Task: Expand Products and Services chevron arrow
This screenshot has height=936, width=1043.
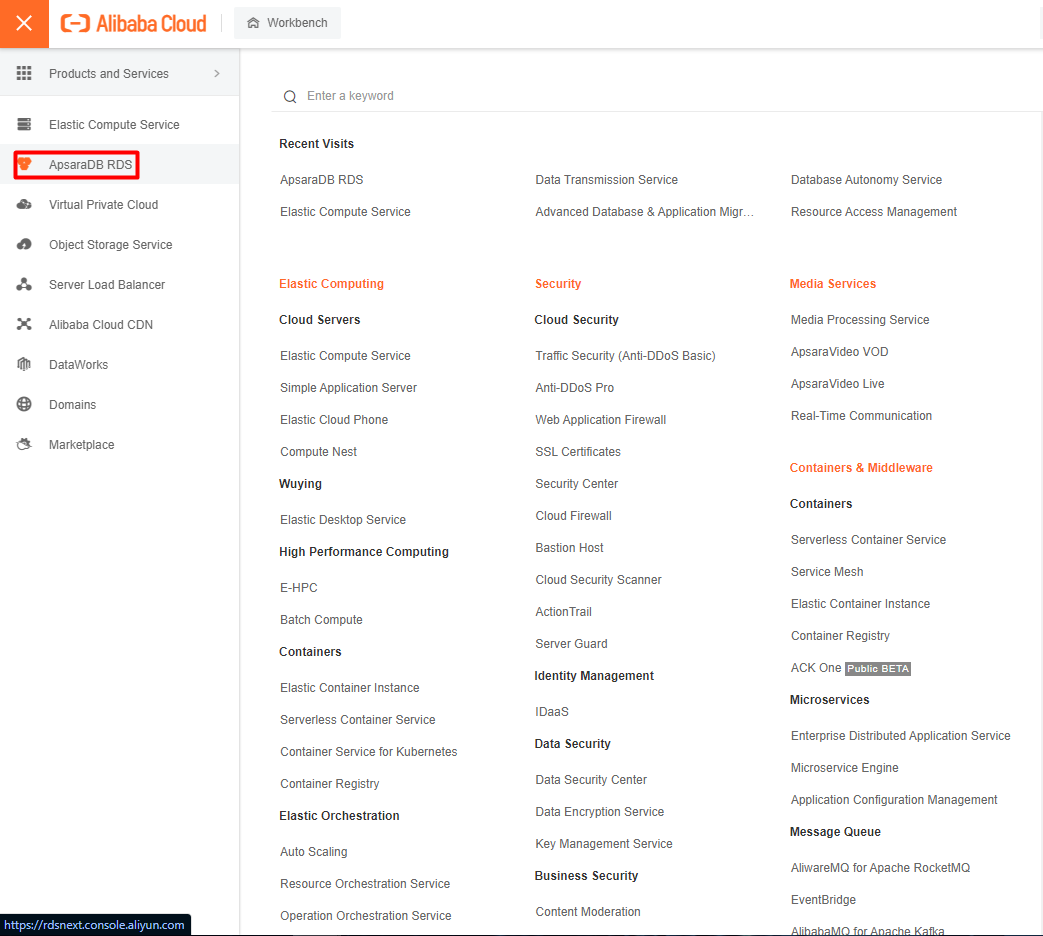Action: coord(217,74)
